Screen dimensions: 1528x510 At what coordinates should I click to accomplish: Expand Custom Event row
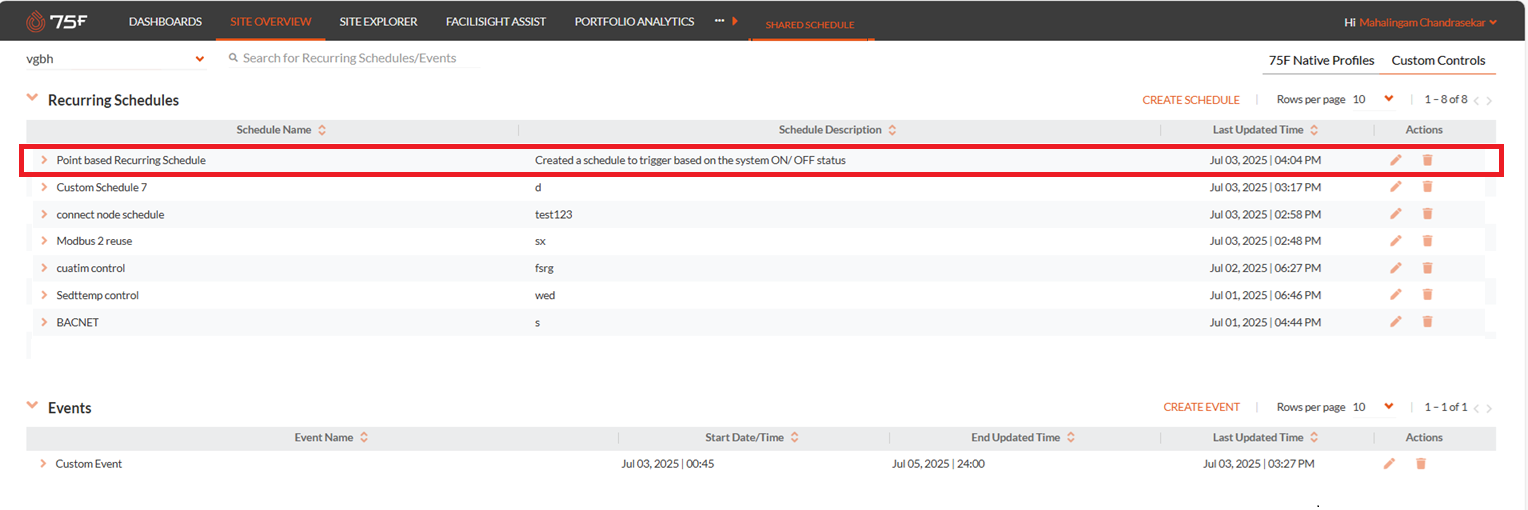pyautogui.click(x=44, y=464)
